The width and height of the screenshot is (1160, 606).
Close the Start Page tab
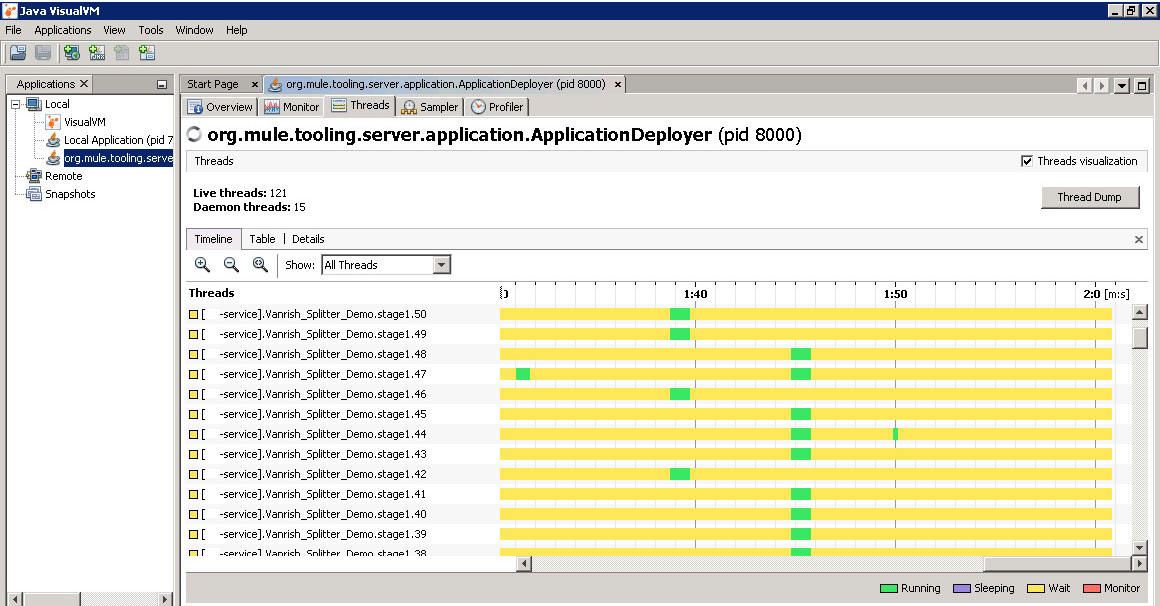(254, 84)
